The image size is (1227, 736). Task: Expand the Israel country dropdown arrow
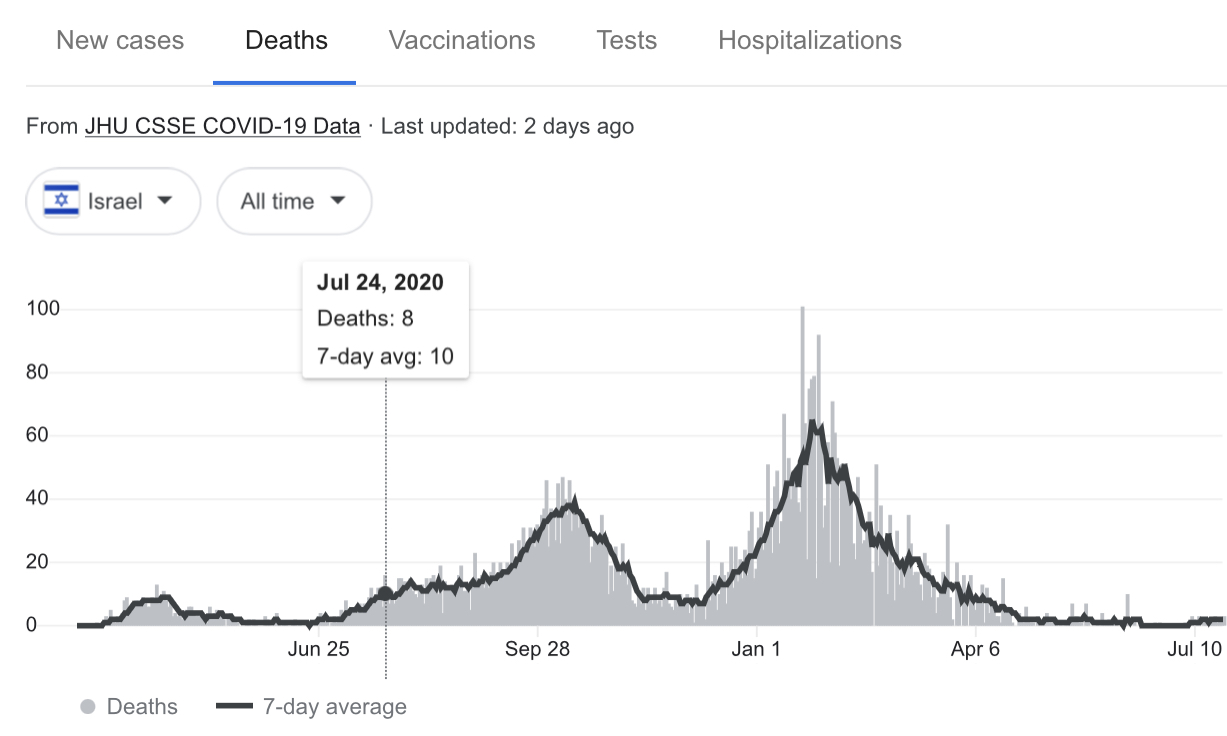click(x=165, y=201)
